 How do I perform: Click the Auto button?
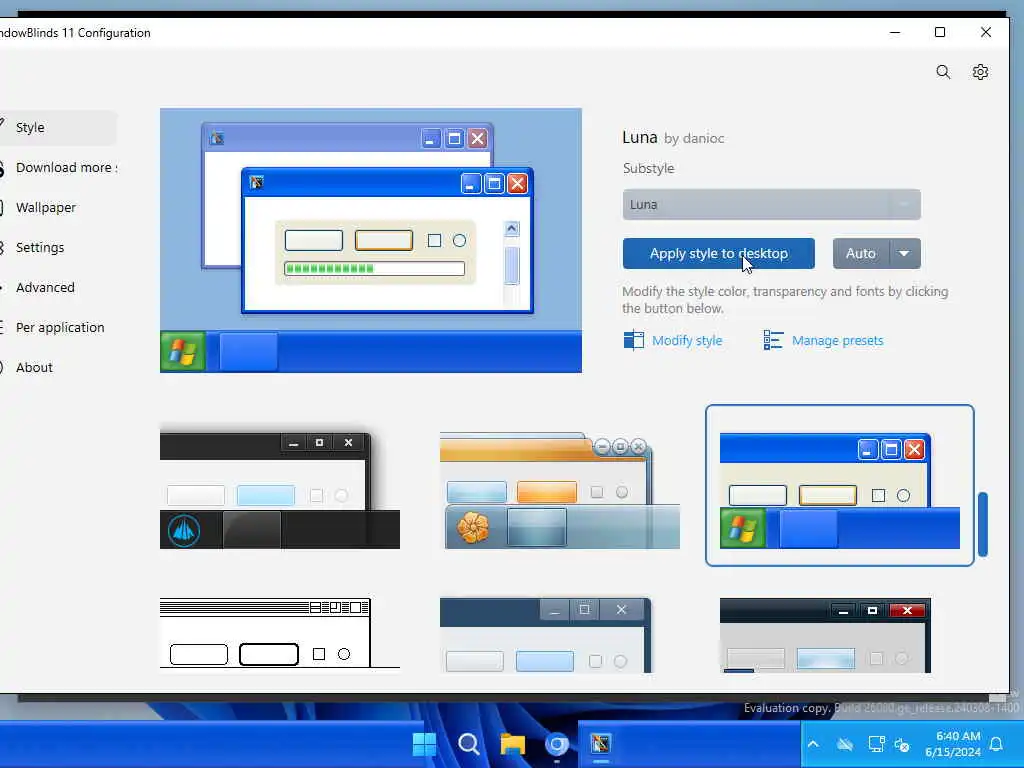pyautogui.click(x=860, y=253)
